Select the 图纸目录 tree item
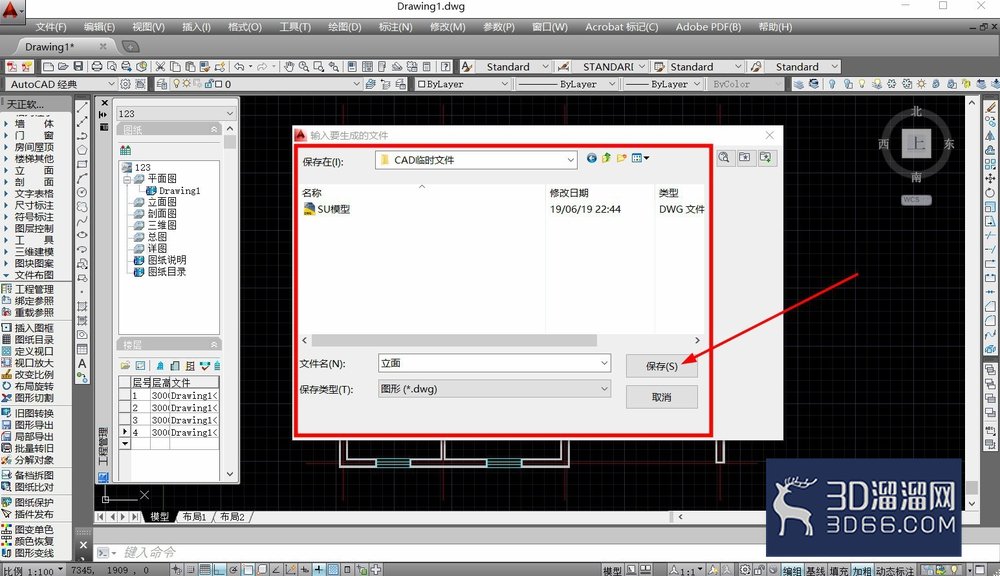This screenshot has width=1000, height=576. coord(167,272)
